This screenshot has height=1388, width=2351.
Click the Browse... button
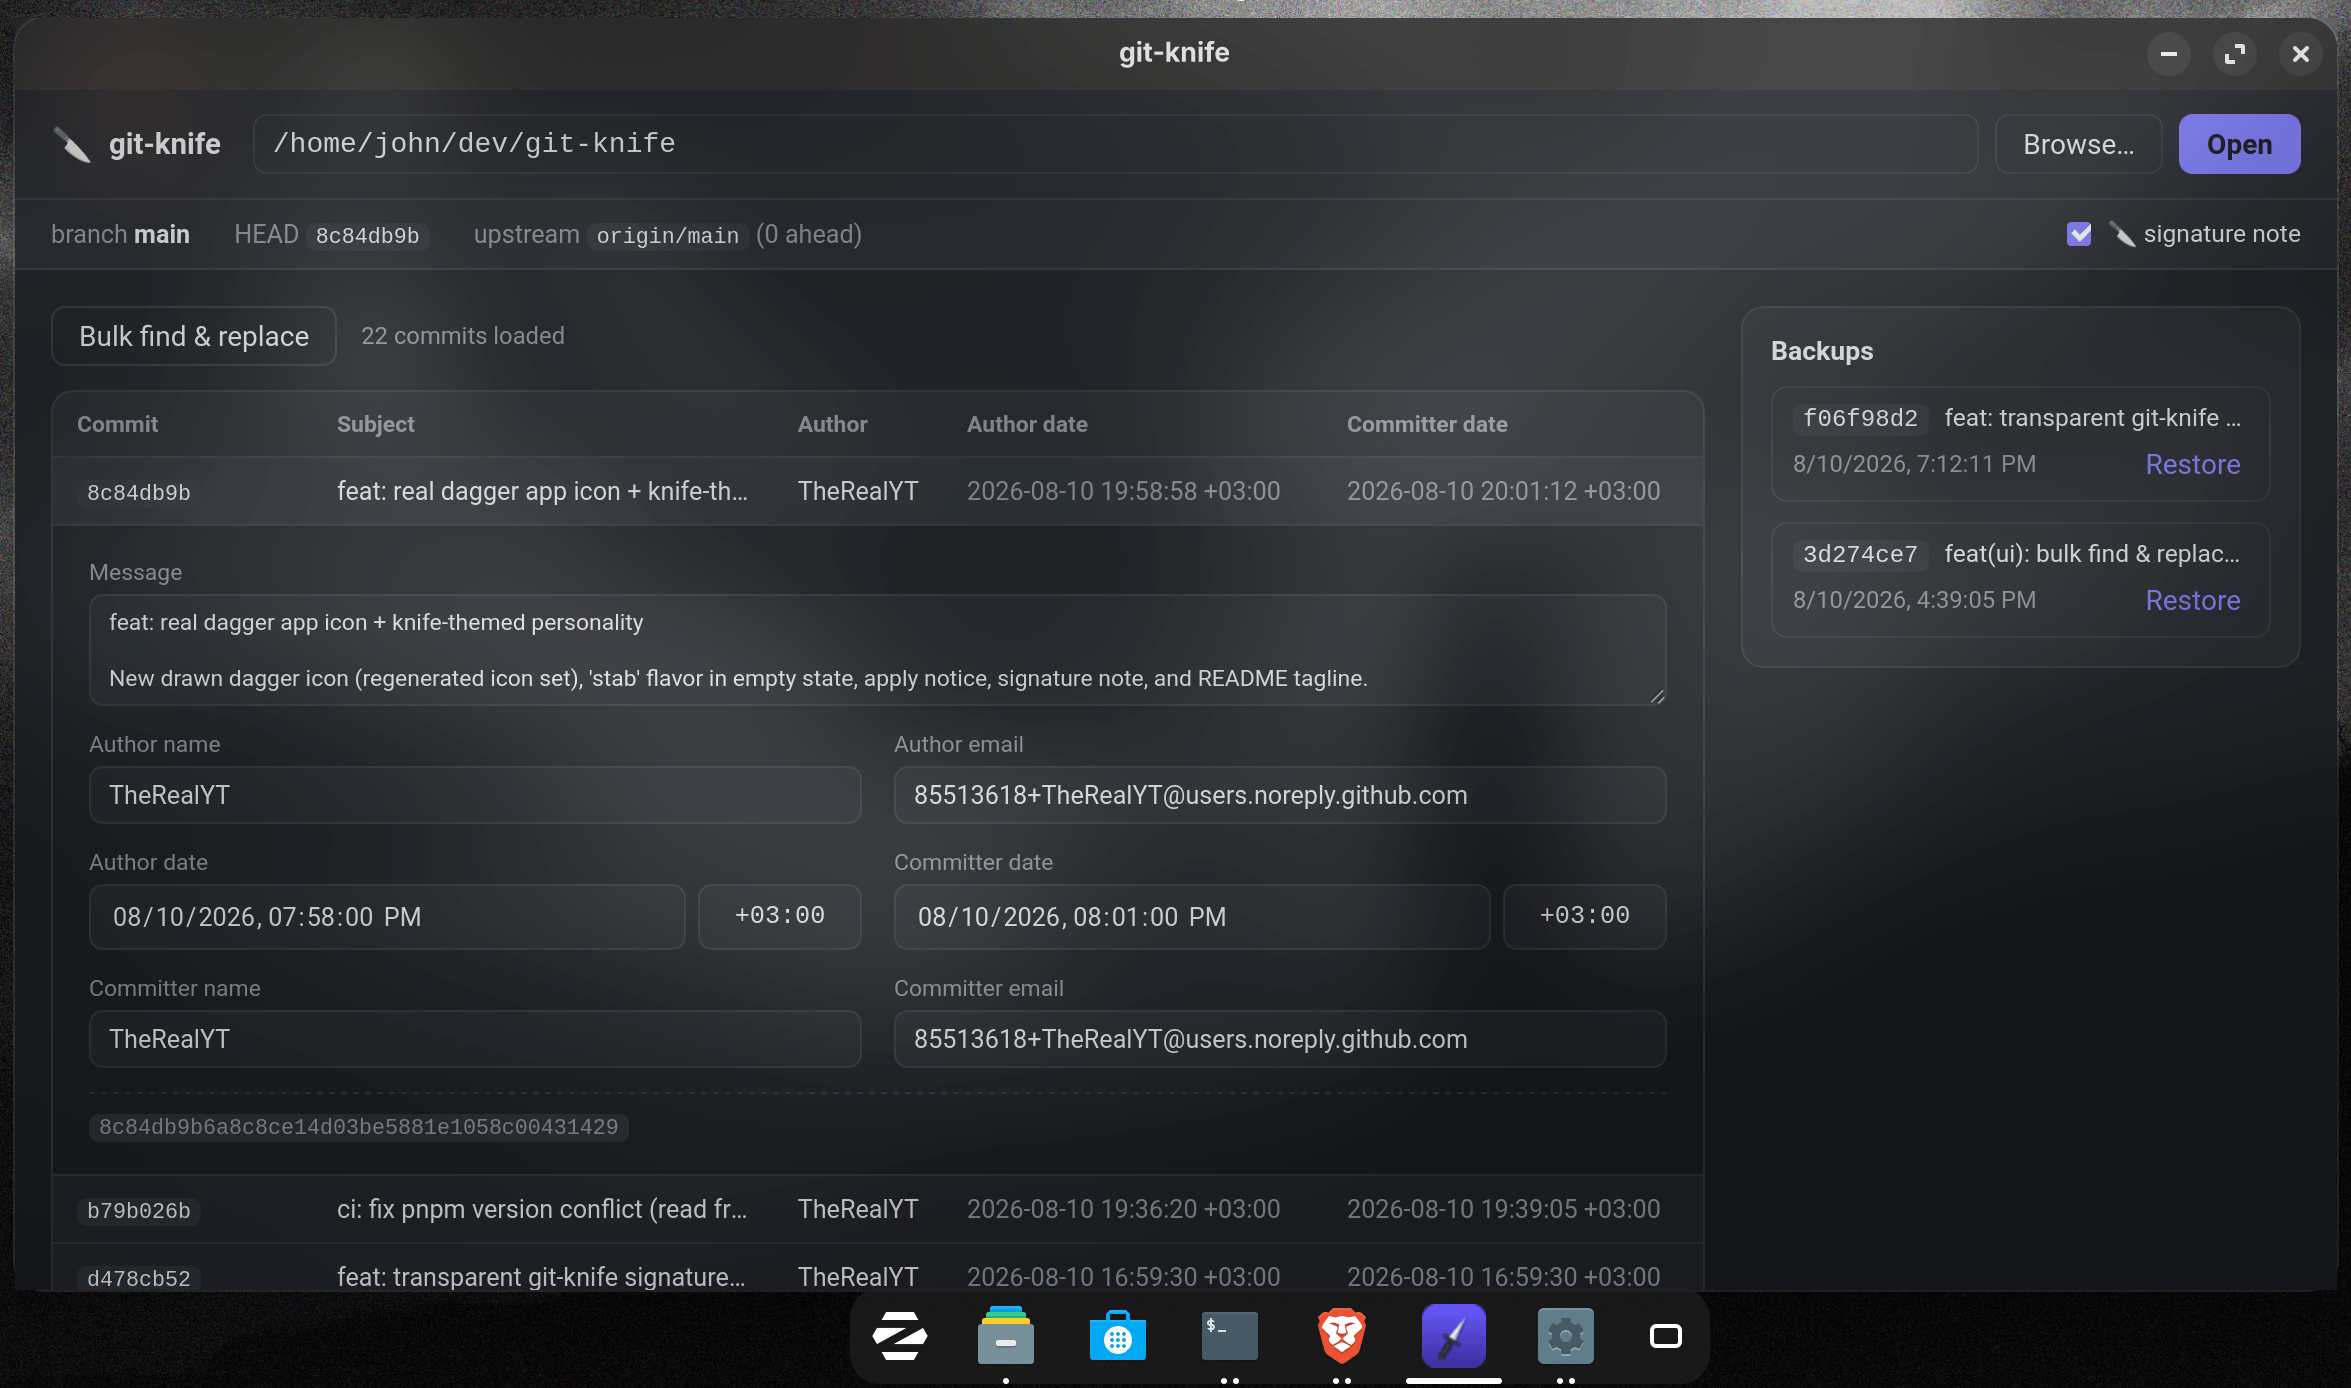coord(2079,144)
